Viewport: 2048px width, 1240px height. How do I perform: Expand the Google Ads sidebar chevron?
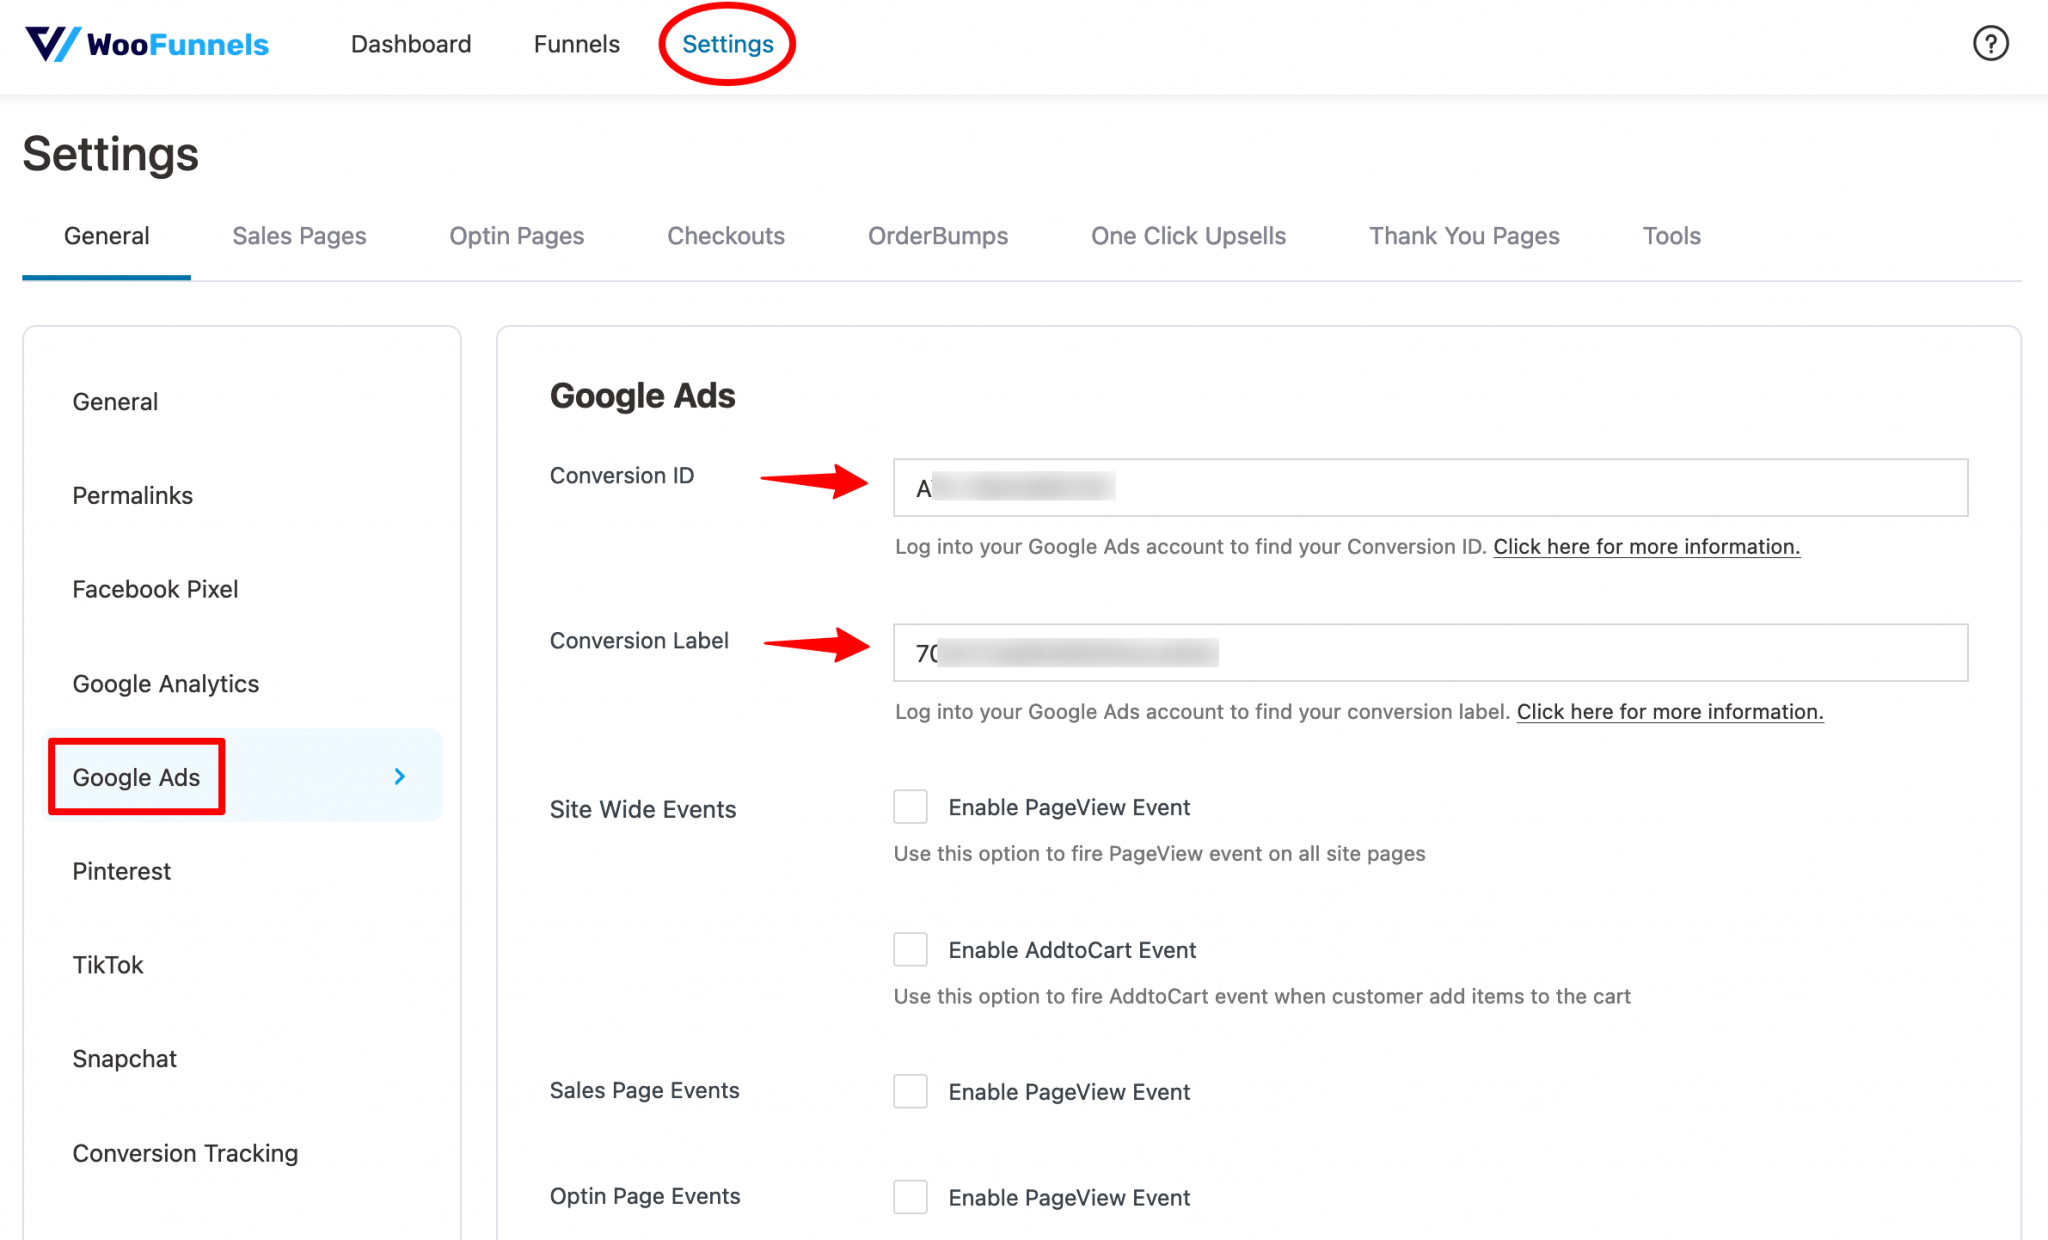pyautogui.click(x=399, y=776)
